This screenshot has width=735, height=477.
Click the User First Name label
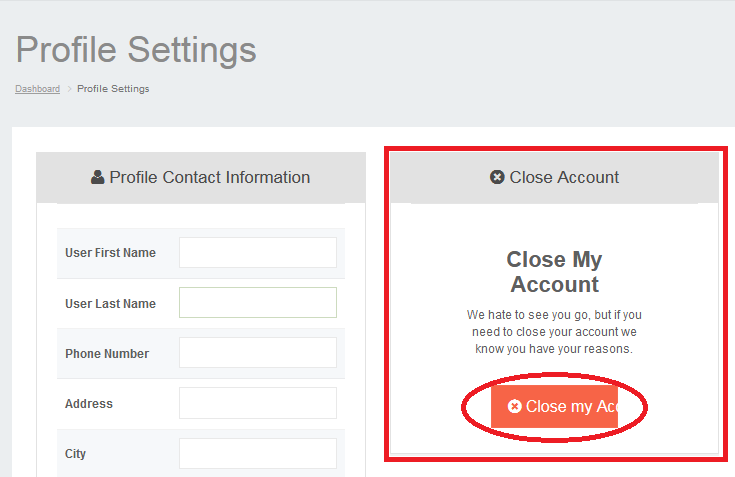[110, 253]
